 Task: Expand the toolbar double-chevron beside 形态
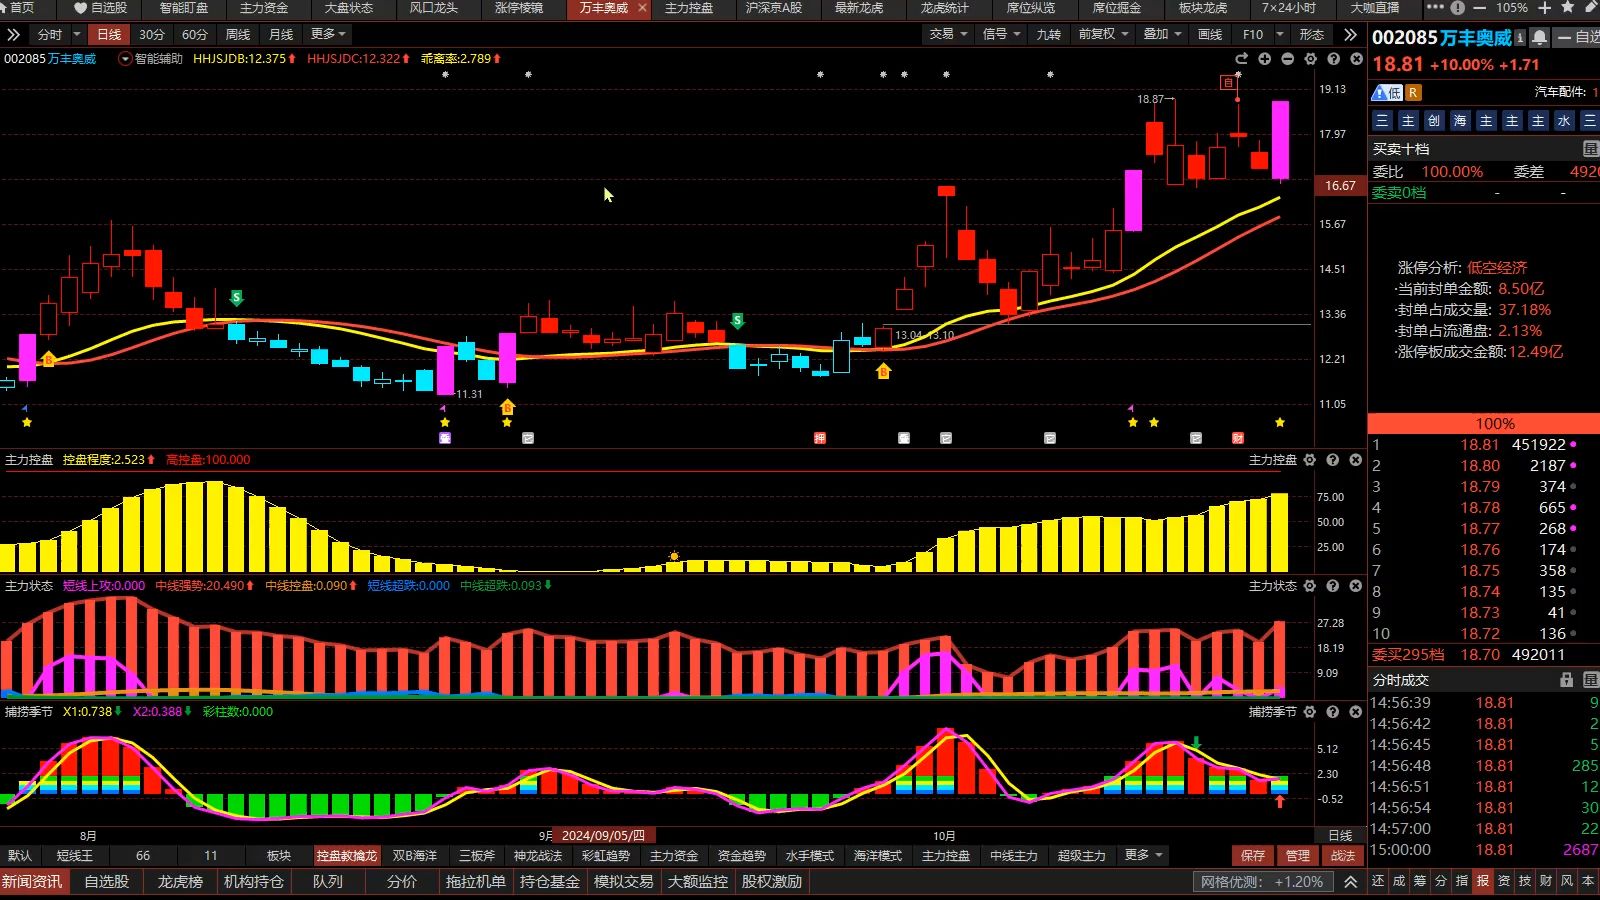1351,34
